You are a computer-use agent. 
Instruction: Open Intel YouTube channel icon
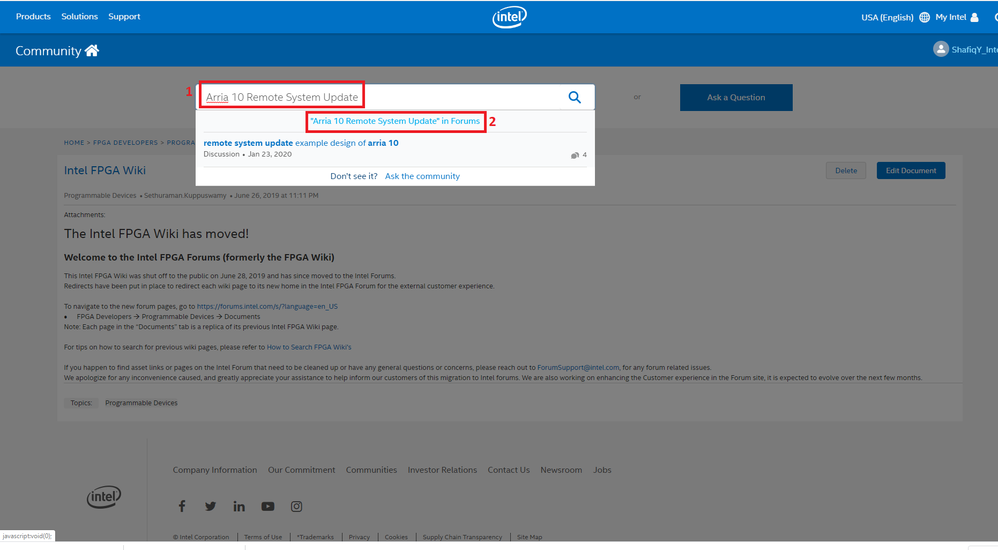pos(267,506)
